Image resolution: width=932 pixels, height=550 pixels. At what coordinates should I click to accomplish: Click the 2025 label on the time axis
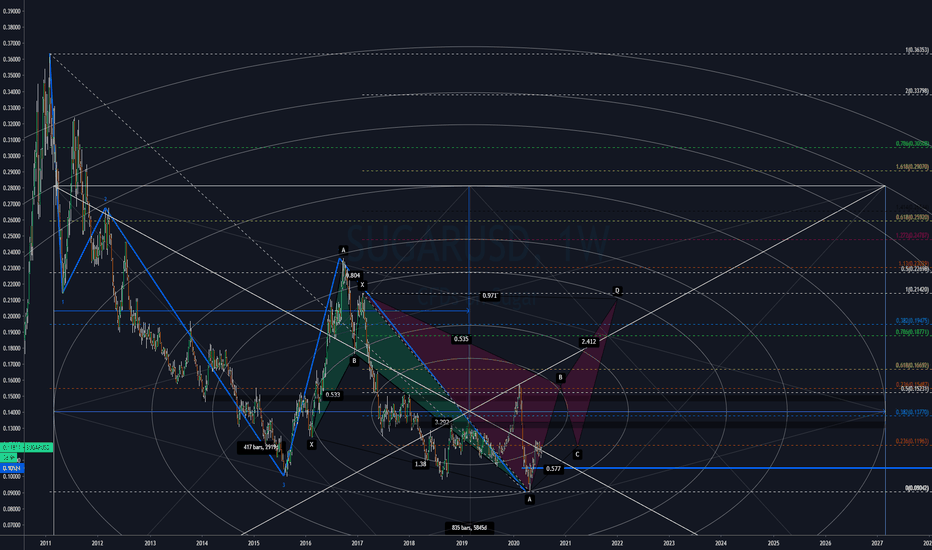(x=773, y=543)
